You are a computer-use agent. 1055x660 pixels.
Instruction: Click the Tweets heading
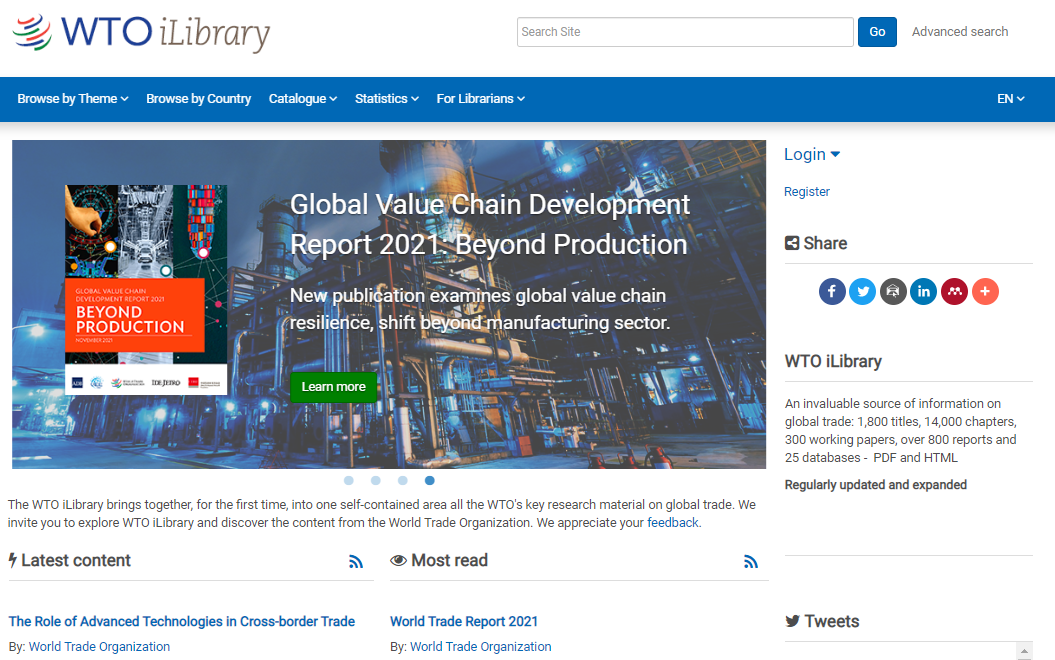(x=822, y=621)
